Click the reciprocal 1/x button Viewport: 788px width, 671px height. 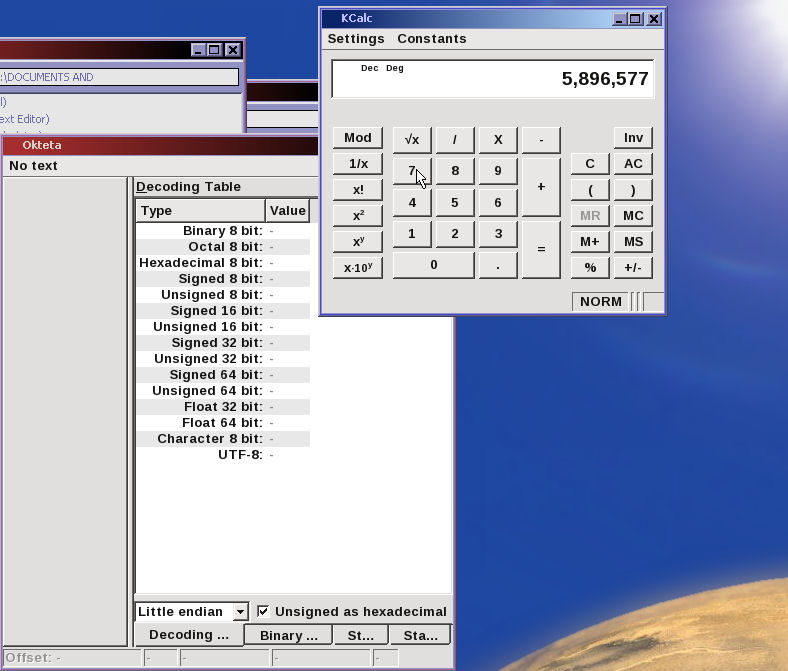(x=358, y=164)
